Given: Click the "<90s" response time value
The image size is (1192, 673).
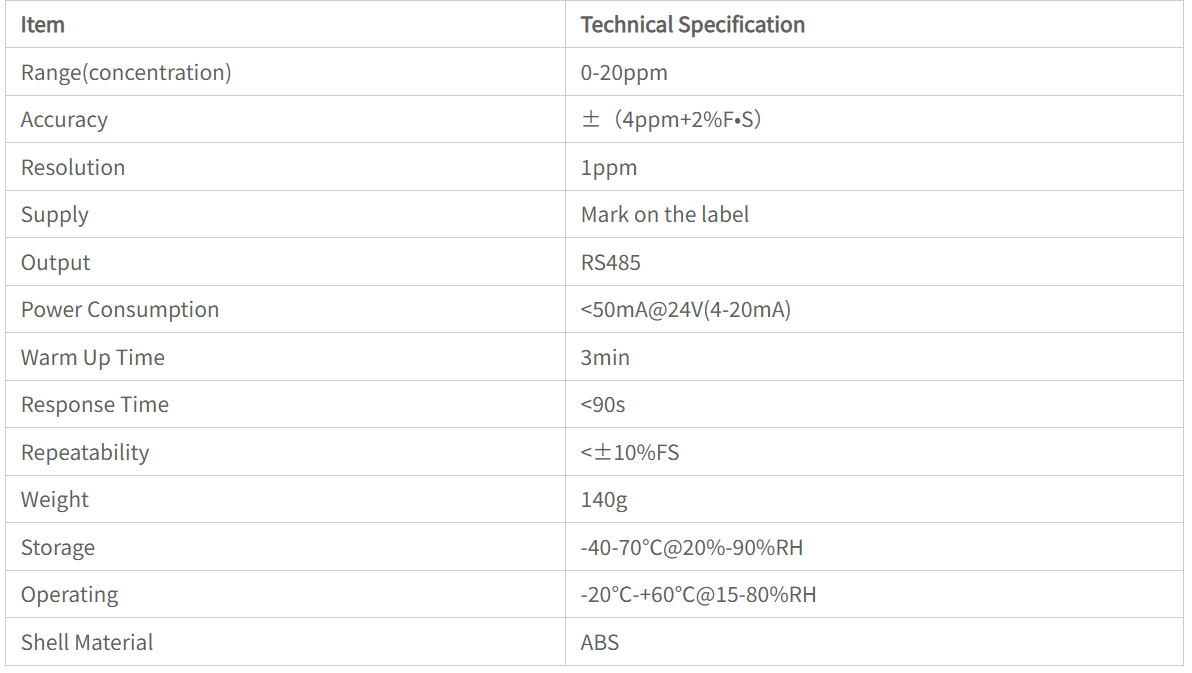Looking at the screenshot, I should [x=602, y=405].
